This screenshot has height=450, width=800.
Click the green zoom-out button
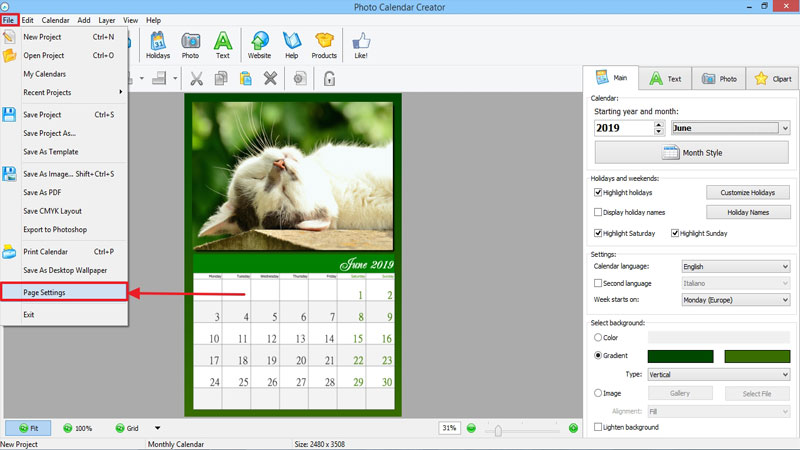coord(471,428)
